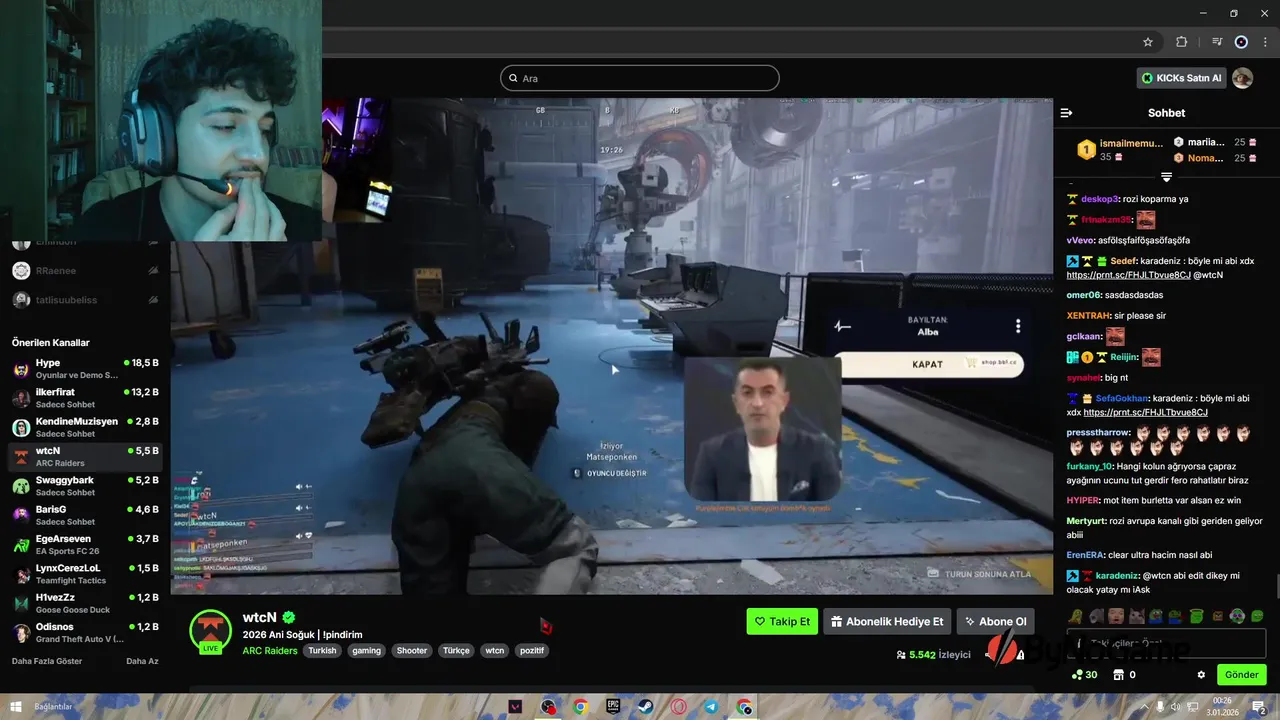1280x720 pixels.
Task: Select the Türkçe tag
Action: pos(456,650)
